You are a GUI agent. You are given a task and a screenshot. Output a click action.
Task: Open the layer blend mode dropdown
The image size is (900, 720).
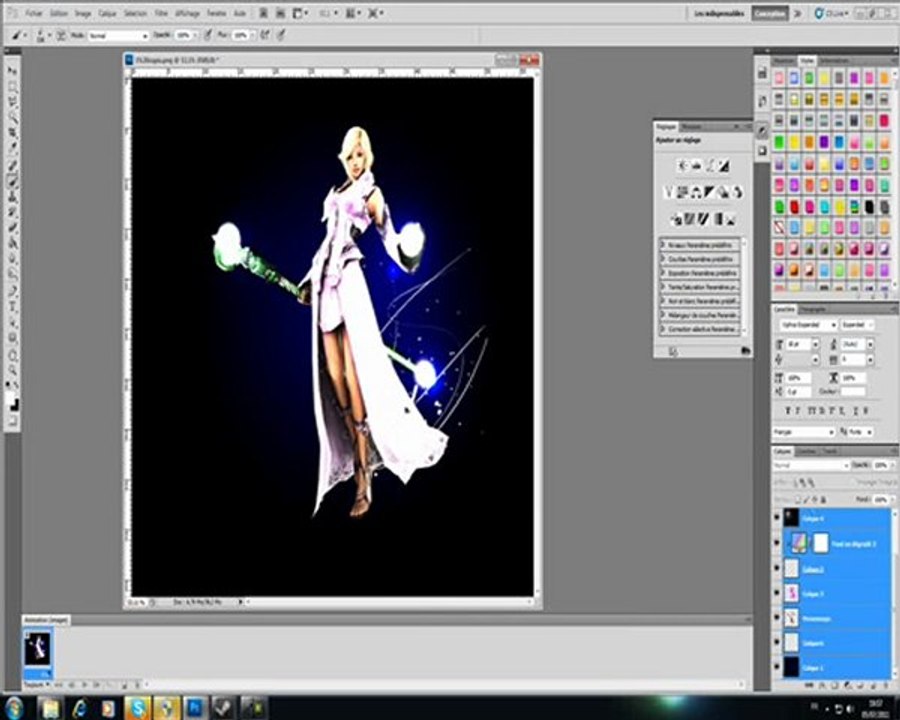pos(810,465)
